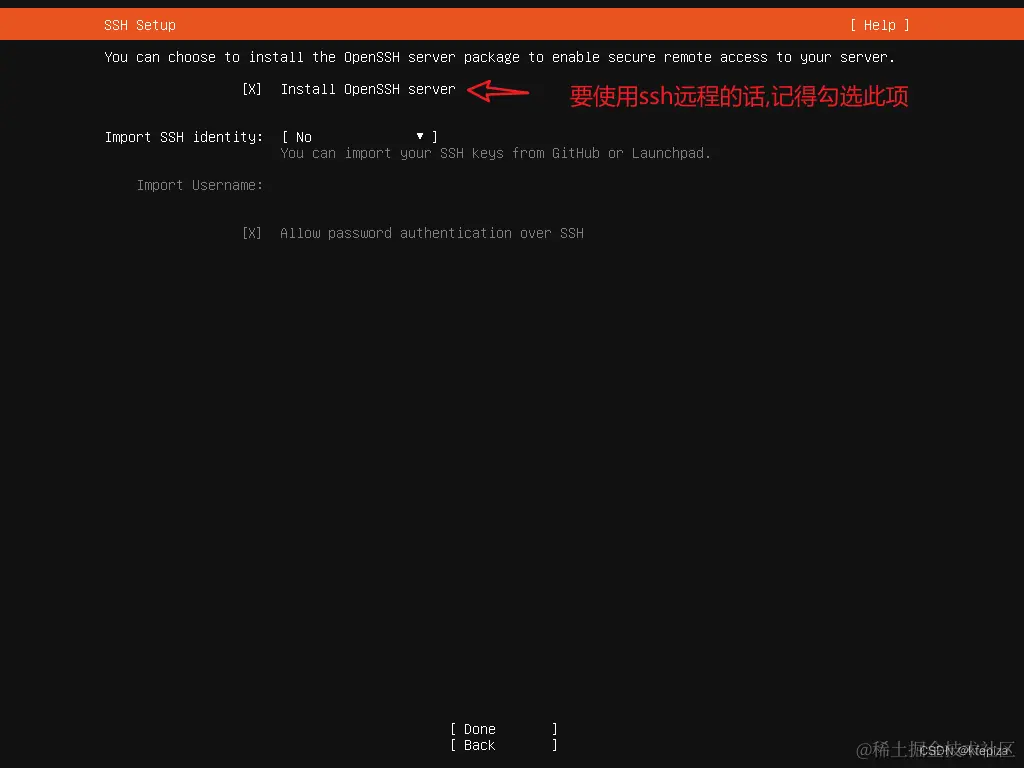
Task: Click the SSH Setup title text
Action: [140, 25]
